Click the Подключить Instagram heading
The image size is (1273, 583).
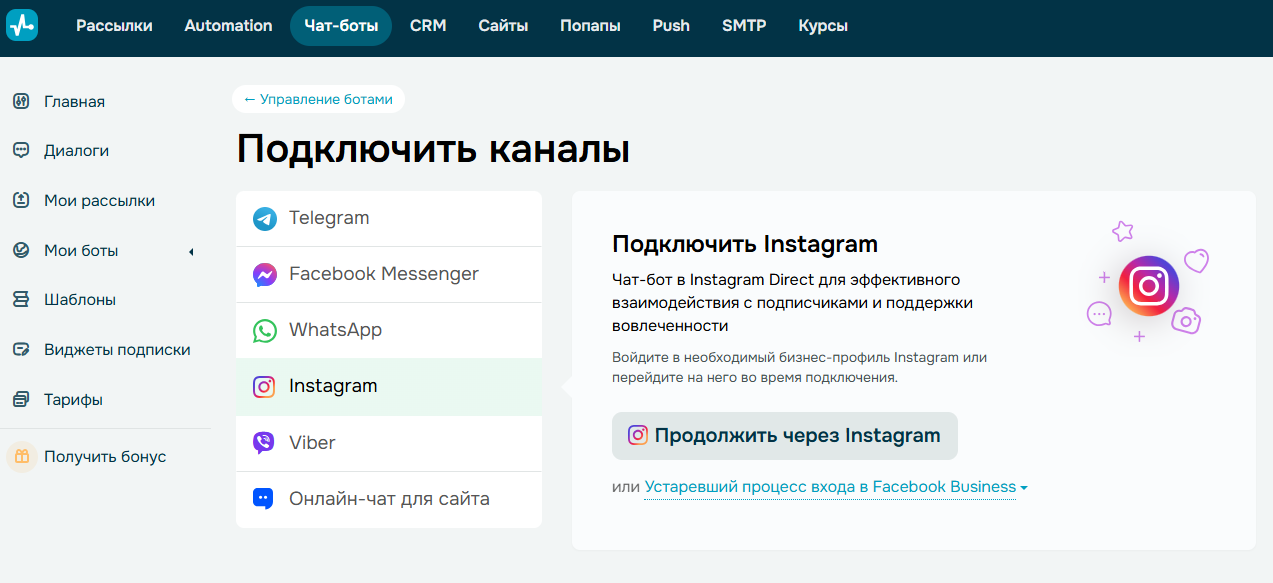[x=745, y=244]
